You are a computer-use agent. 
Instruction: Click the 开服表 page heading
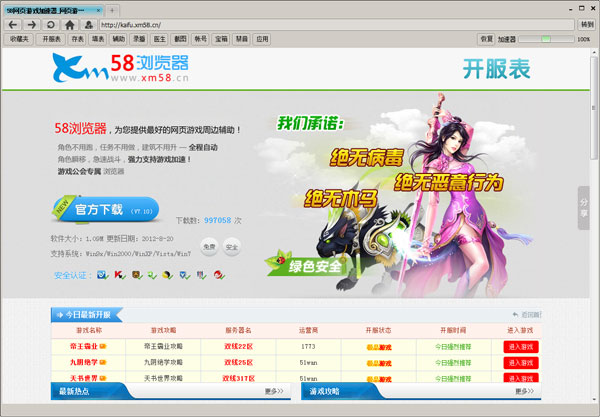[x=496, y=69]
